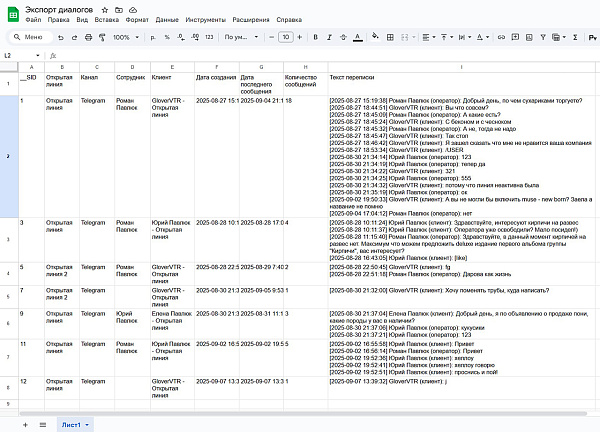
Task: Open the Справка menu
Action: click(x=289, y=20)
